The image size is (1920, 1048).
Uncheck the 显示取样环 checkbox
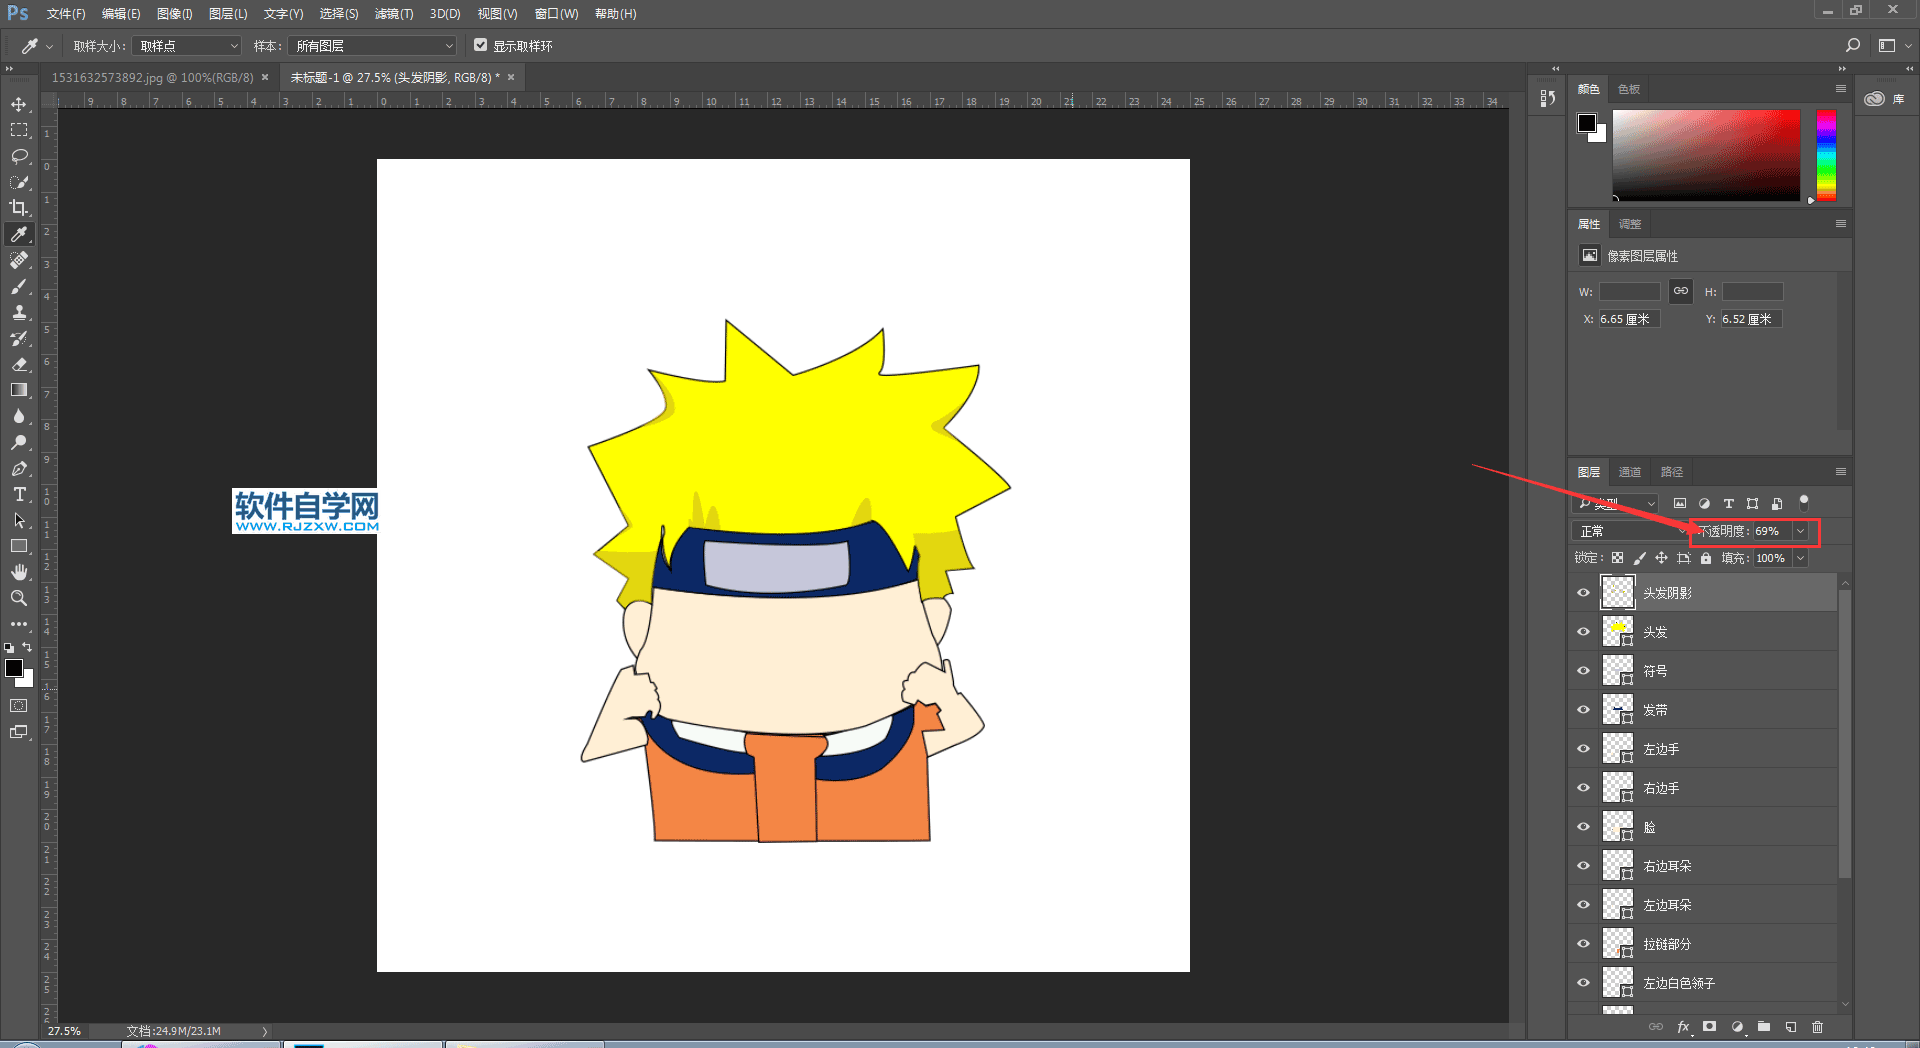481,46
